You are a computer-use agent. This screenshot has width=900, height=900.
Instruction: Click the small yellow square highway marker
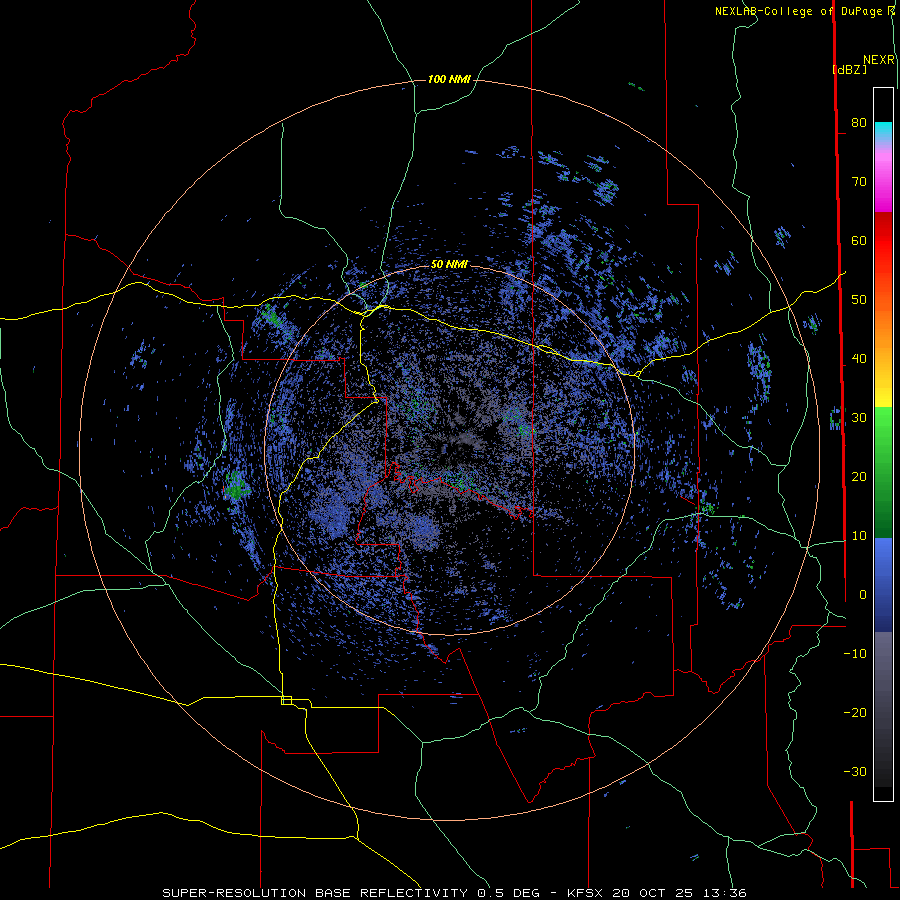click(x=286, y=700)
